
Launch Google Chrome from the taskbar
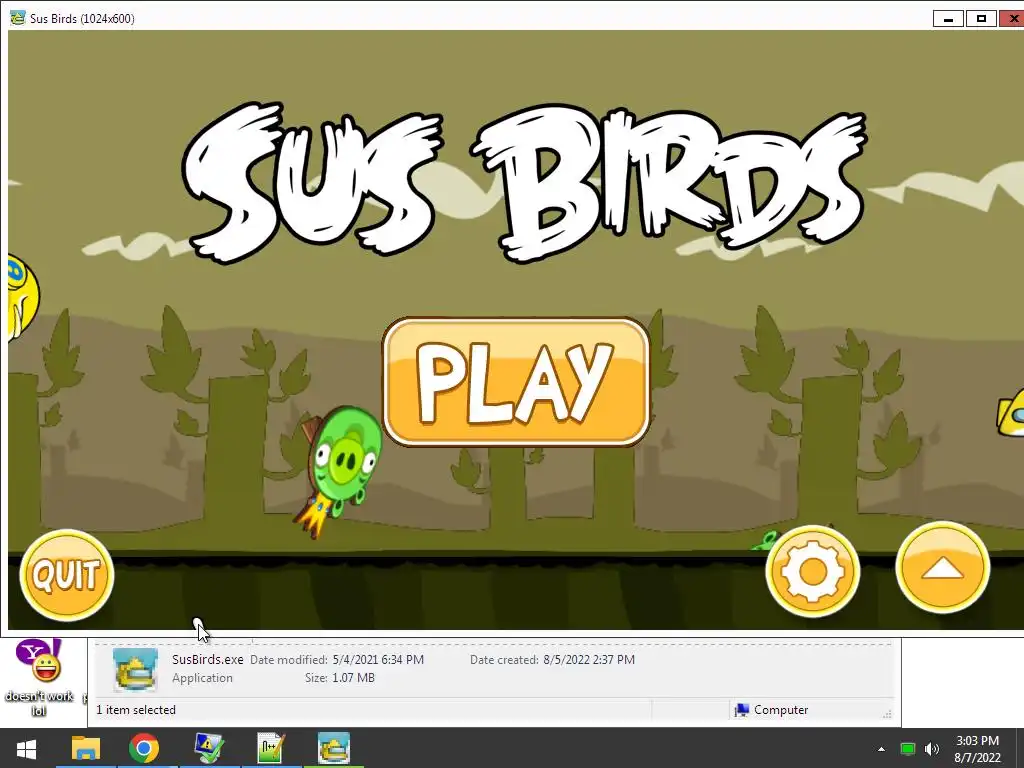click(144, 748)
